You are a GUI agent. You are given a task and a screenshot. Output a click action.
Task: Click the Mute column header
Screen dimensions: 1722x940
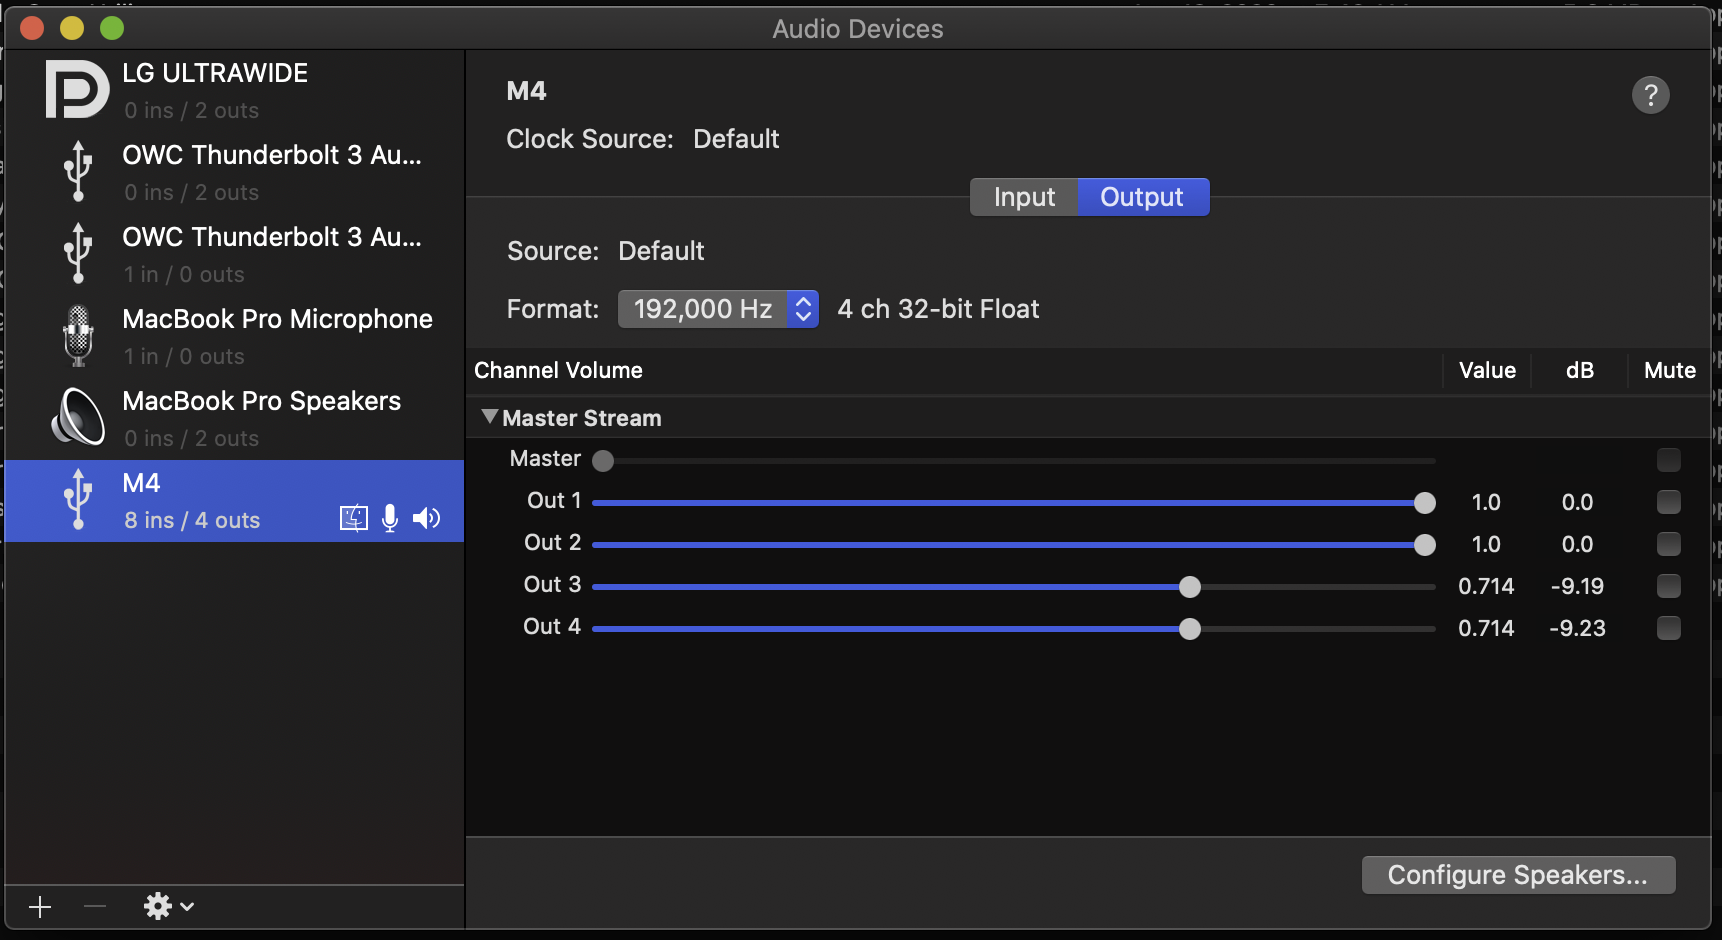1669,370
